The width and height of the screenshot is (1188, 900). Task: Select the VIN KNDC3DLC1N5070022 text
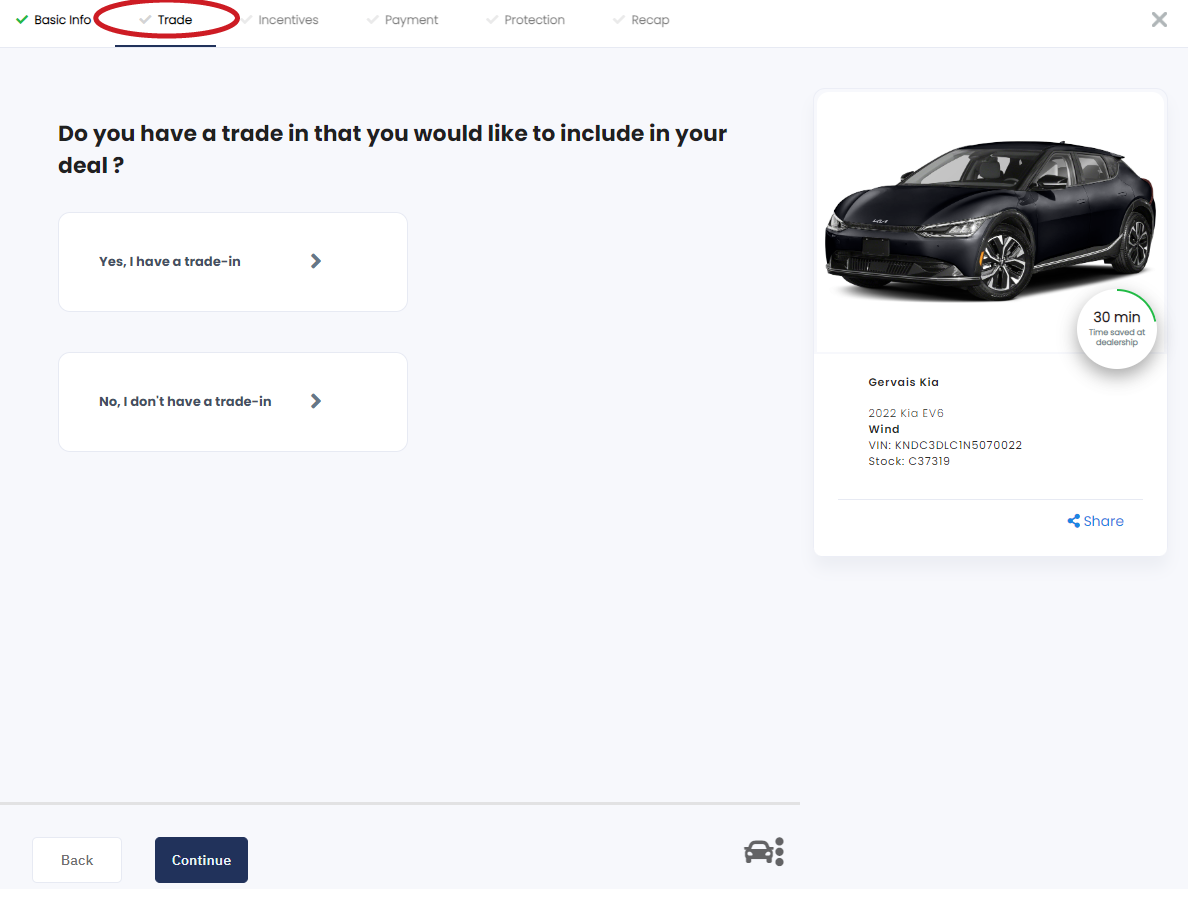(x=945, y=445)
